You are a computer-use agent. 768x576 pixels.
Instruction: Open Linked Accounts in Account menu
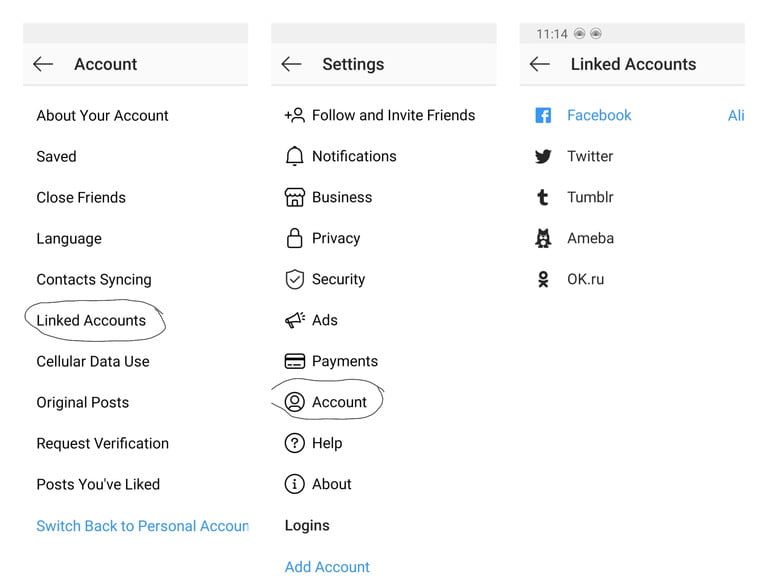pyautogui.click(x=91, y=320)
